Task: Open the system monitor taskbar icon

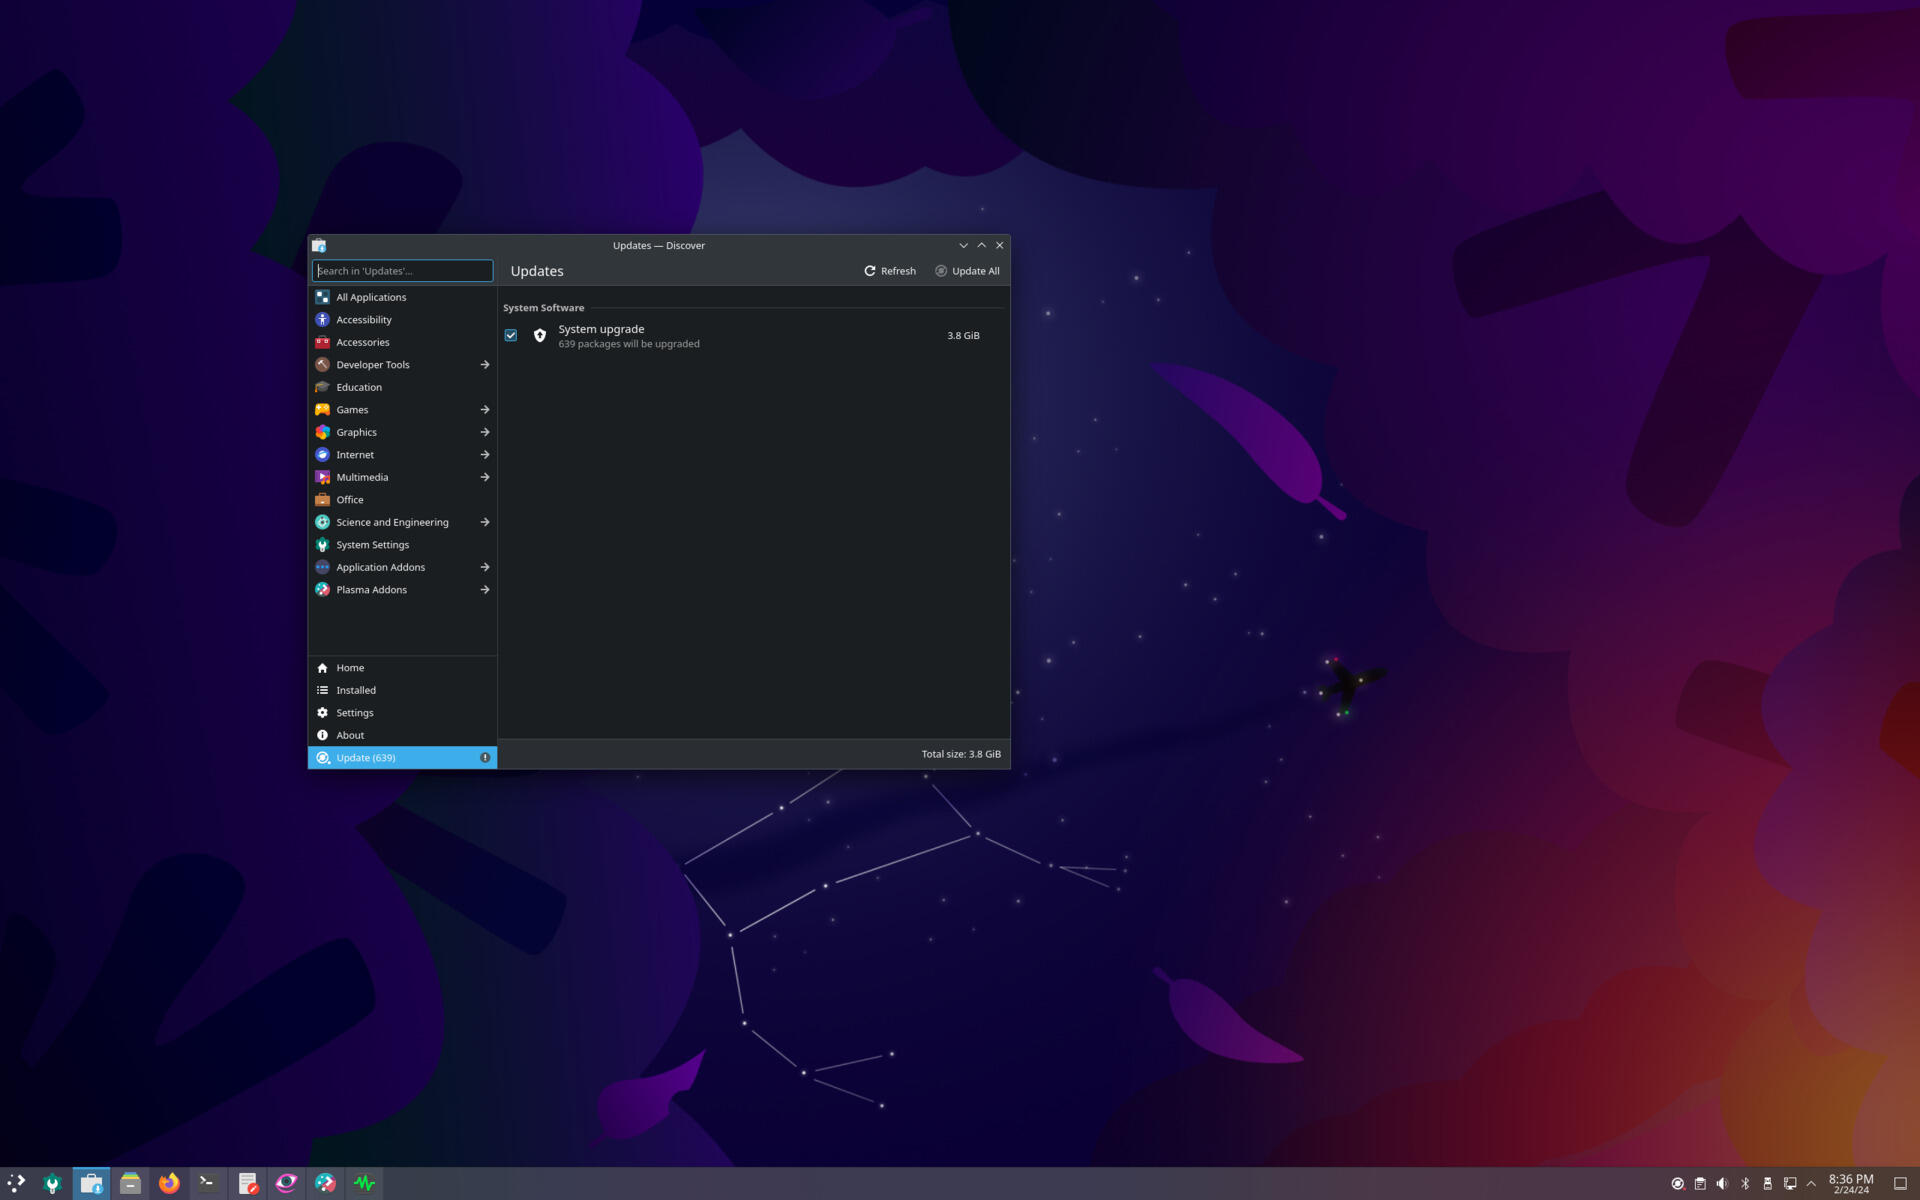Action: (364, 1183)
